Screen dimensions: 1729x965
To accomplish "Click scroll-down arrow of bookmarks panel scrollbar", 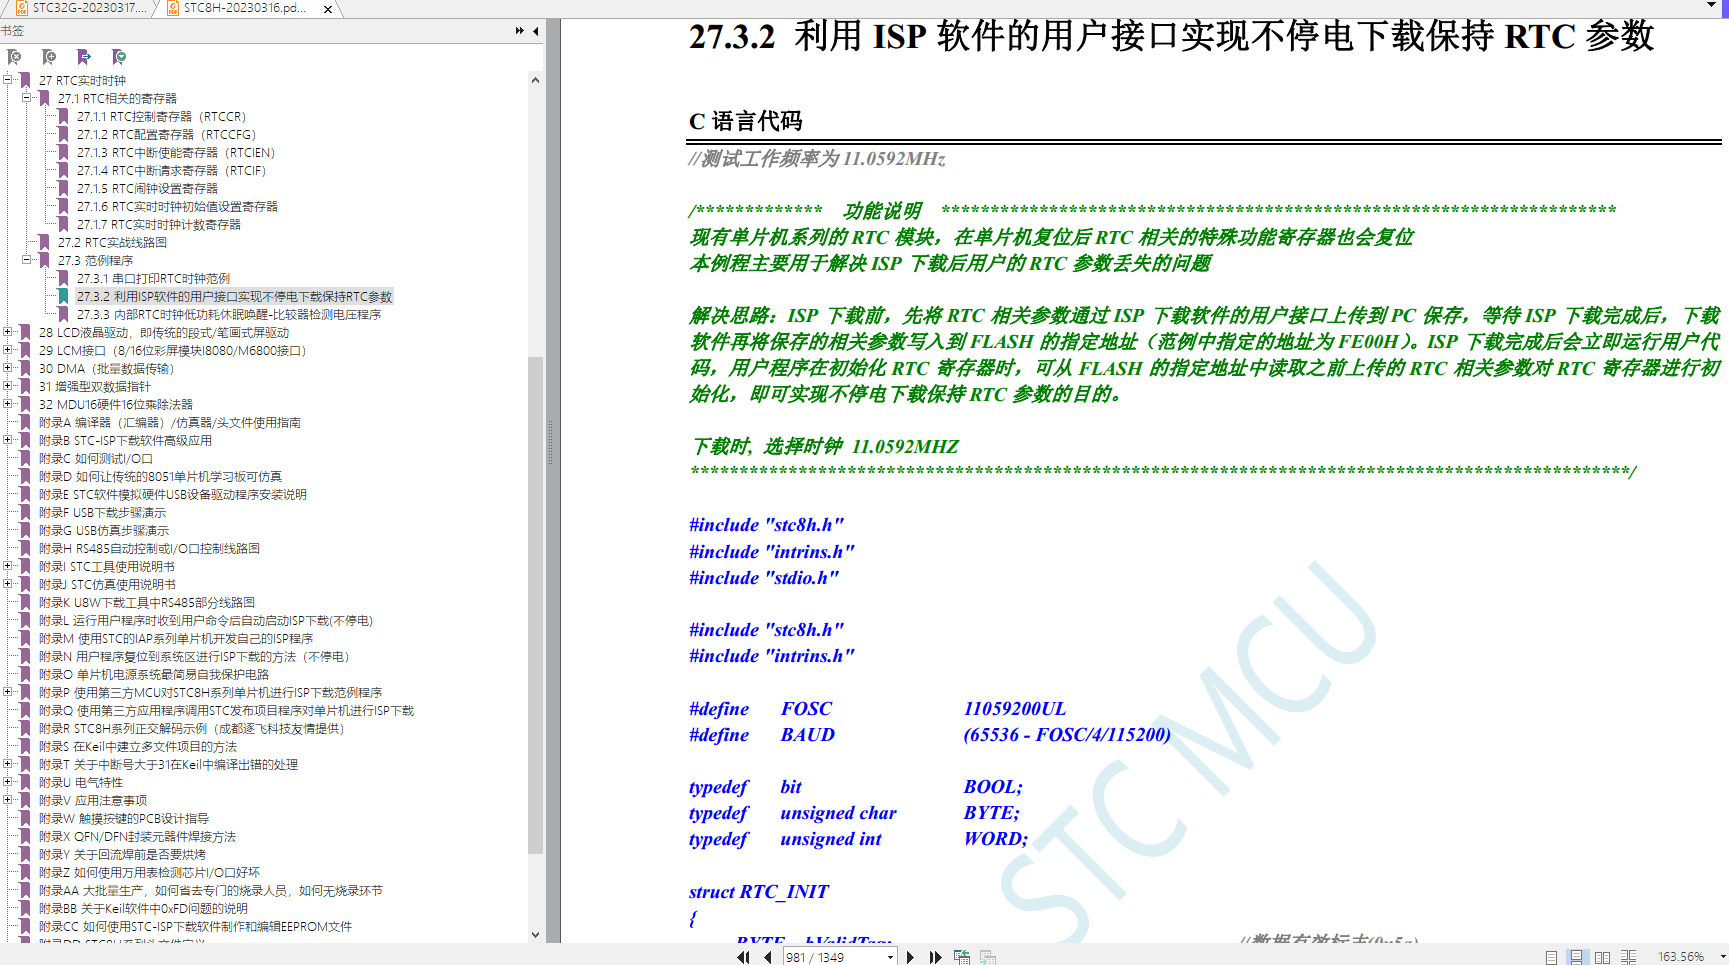I will [x=535, y=935].
